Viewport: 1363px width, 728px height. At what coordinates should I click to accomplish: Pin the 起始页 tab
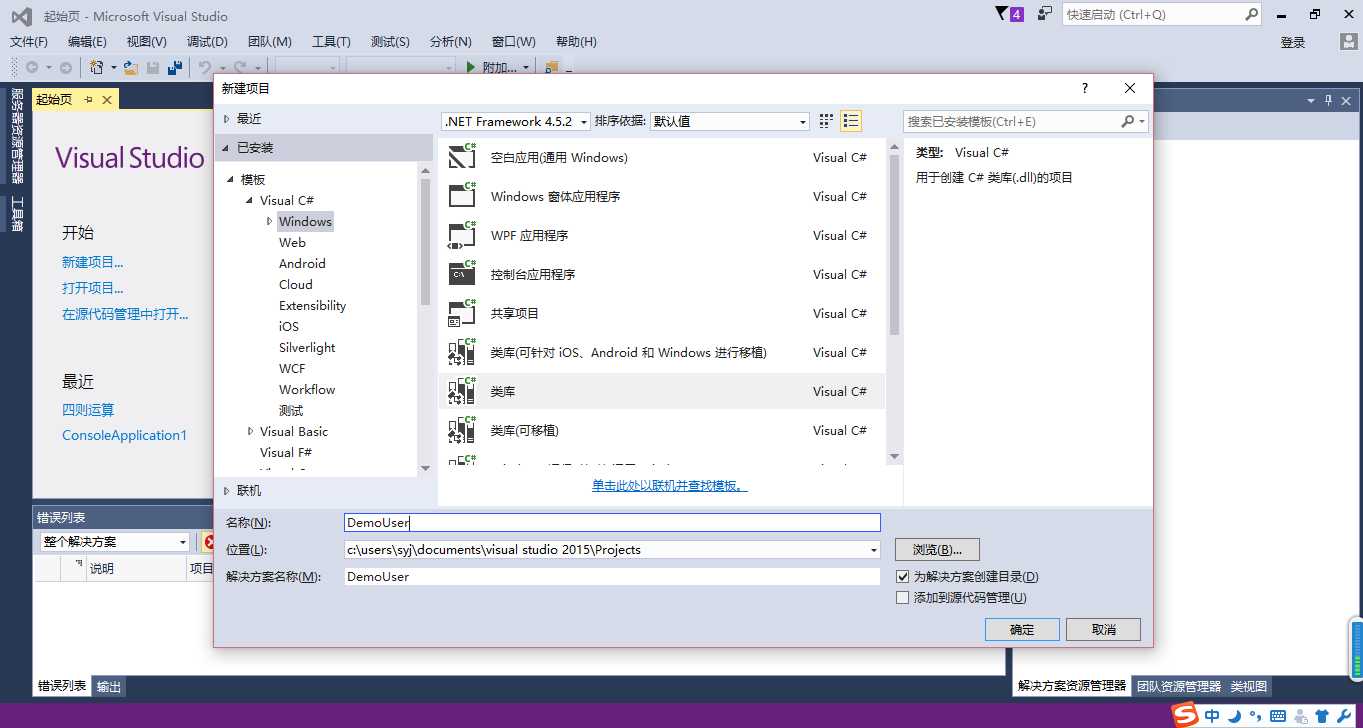(88, 99)
